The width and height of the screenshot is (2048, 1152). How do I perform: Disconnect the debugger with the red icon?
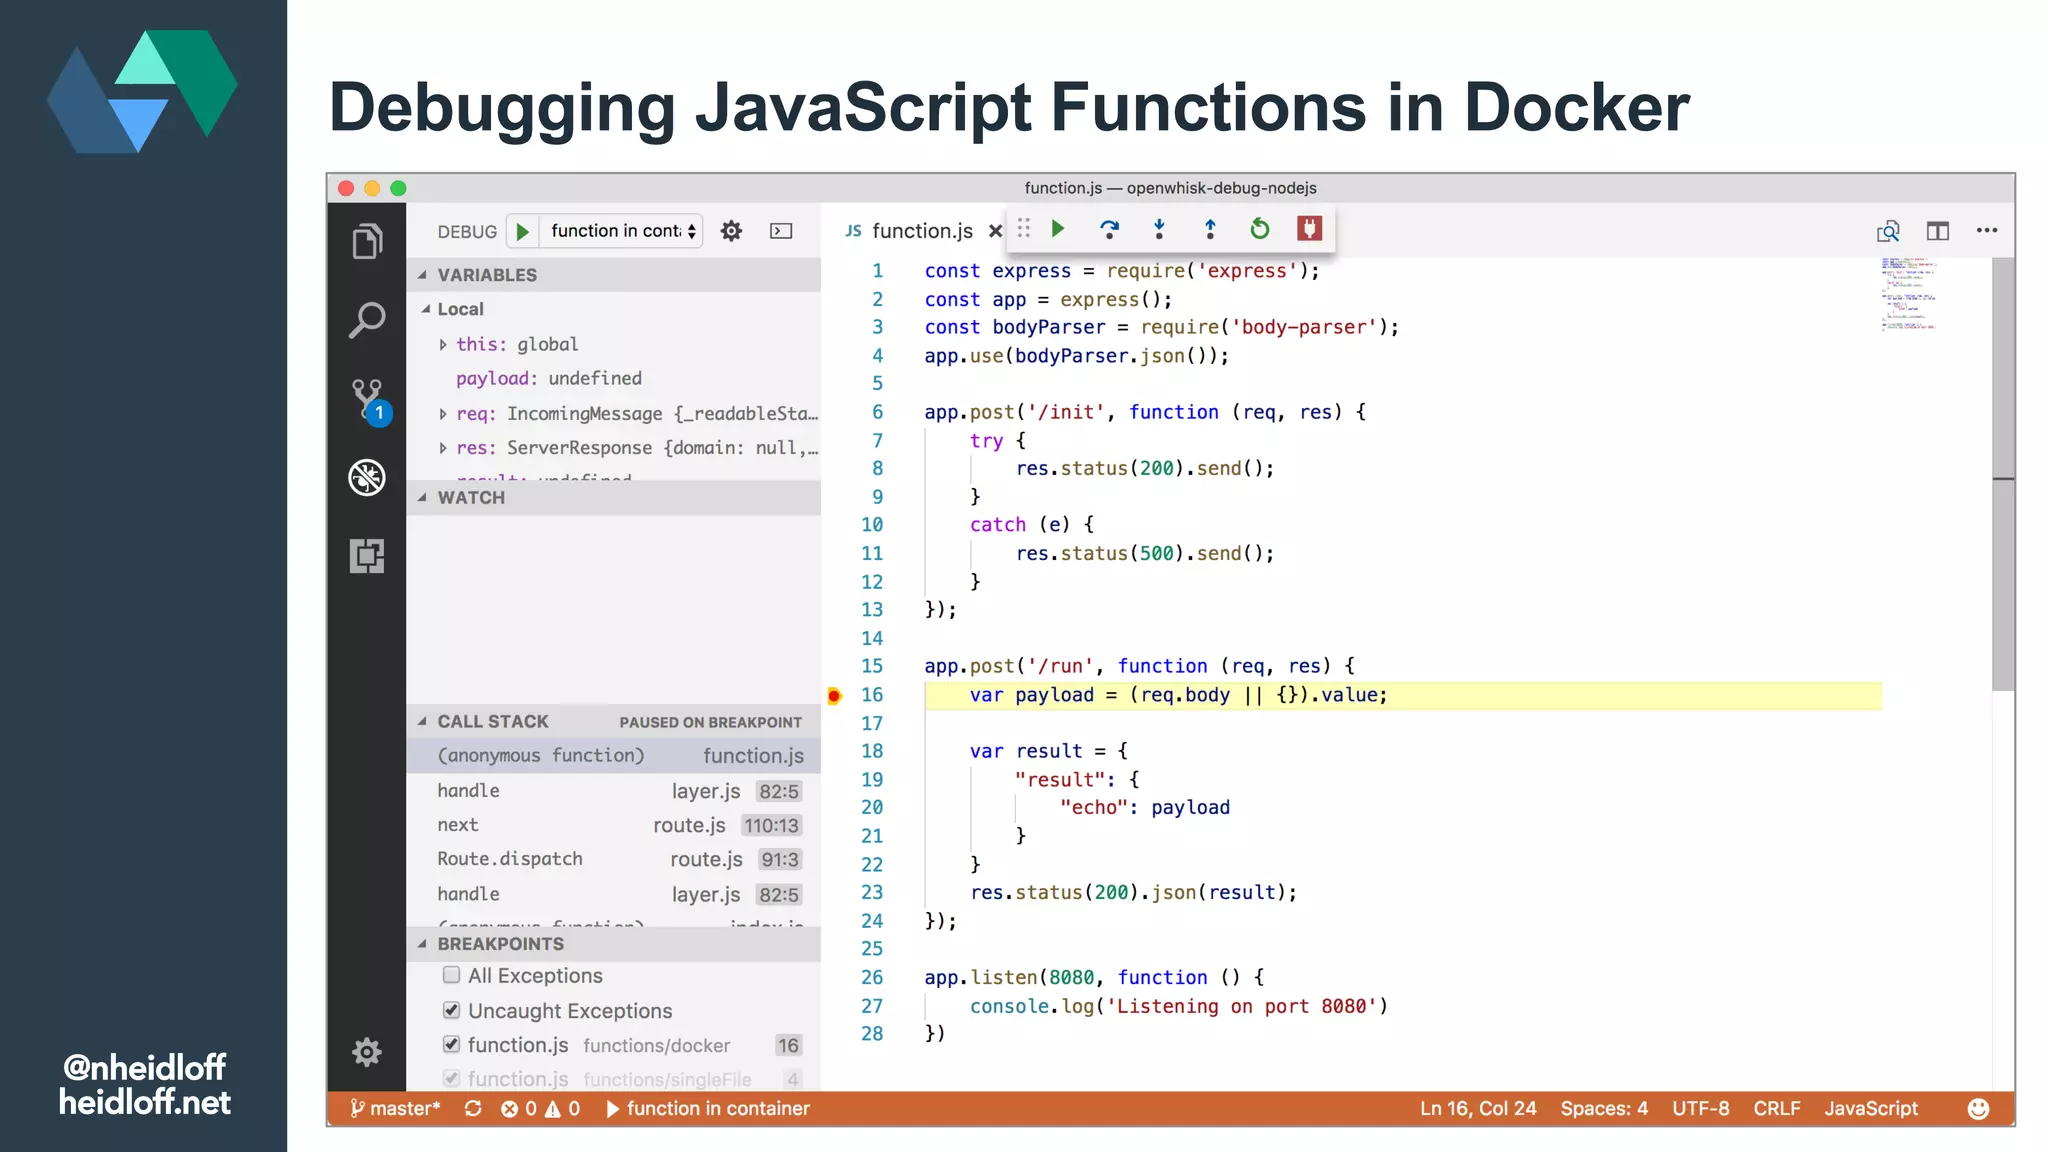tap(1309, 229)
